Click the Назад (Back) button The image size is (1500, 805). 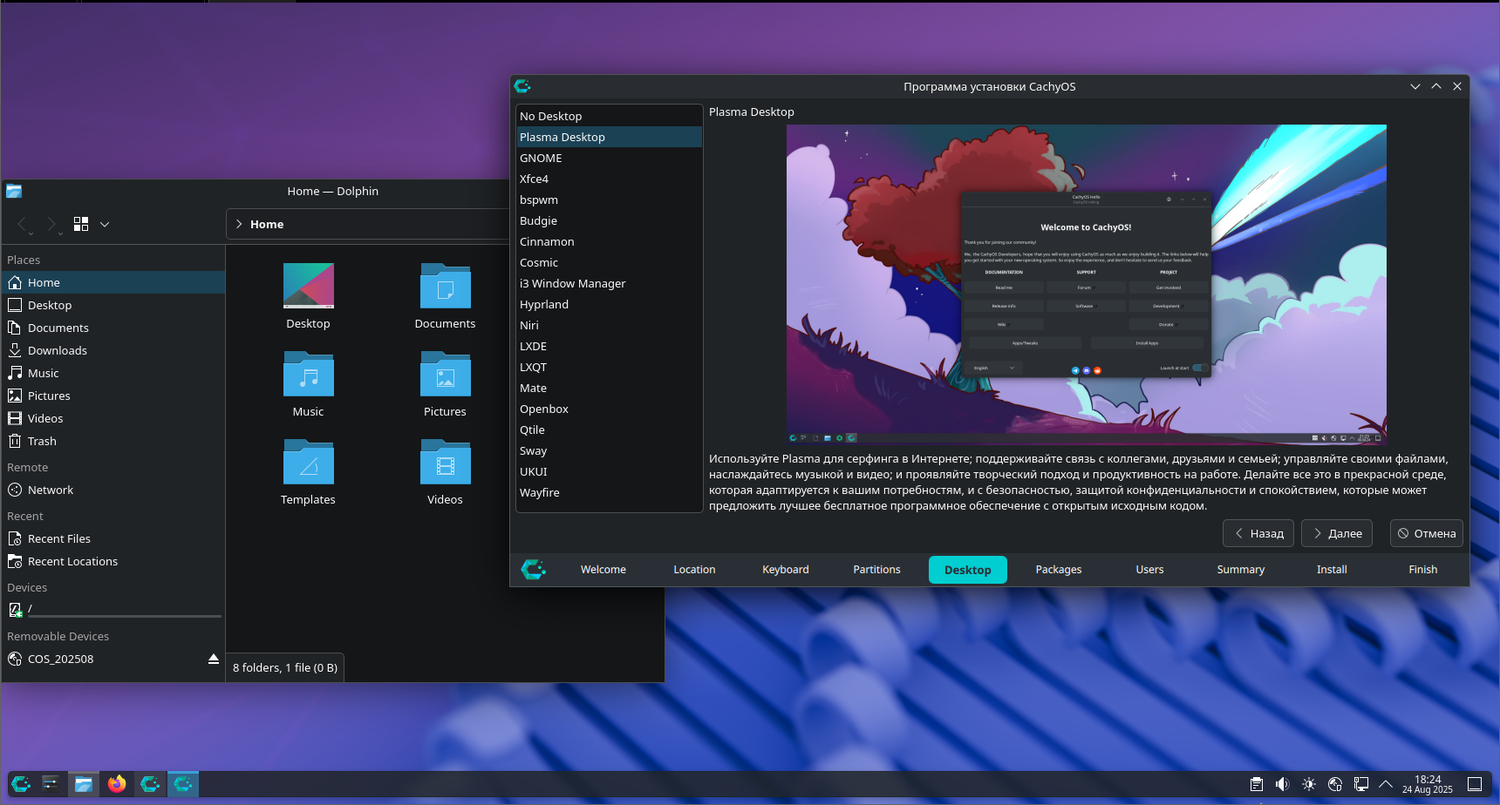pos(1258,533)
